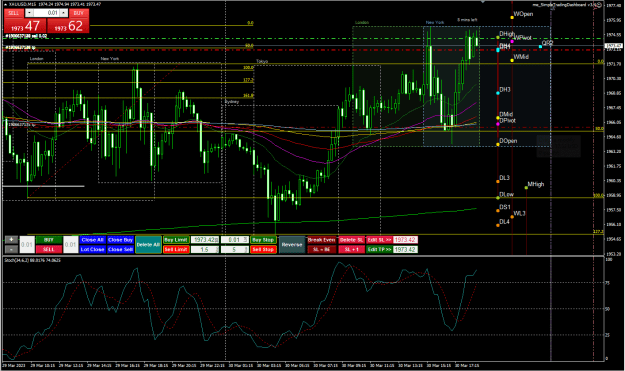Decrease lot volume with left stepper arrow
The height and width of the screenshot is (371, 625).
[x=29, y=13]
